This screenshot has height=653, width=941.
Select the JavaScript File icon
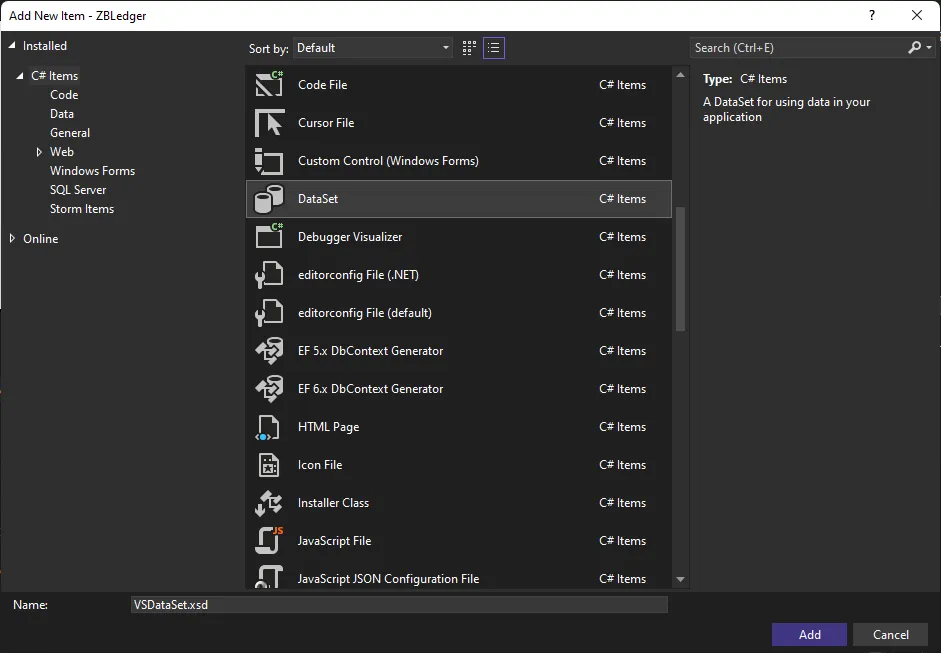pyautogui.click(x=269, y=541)
